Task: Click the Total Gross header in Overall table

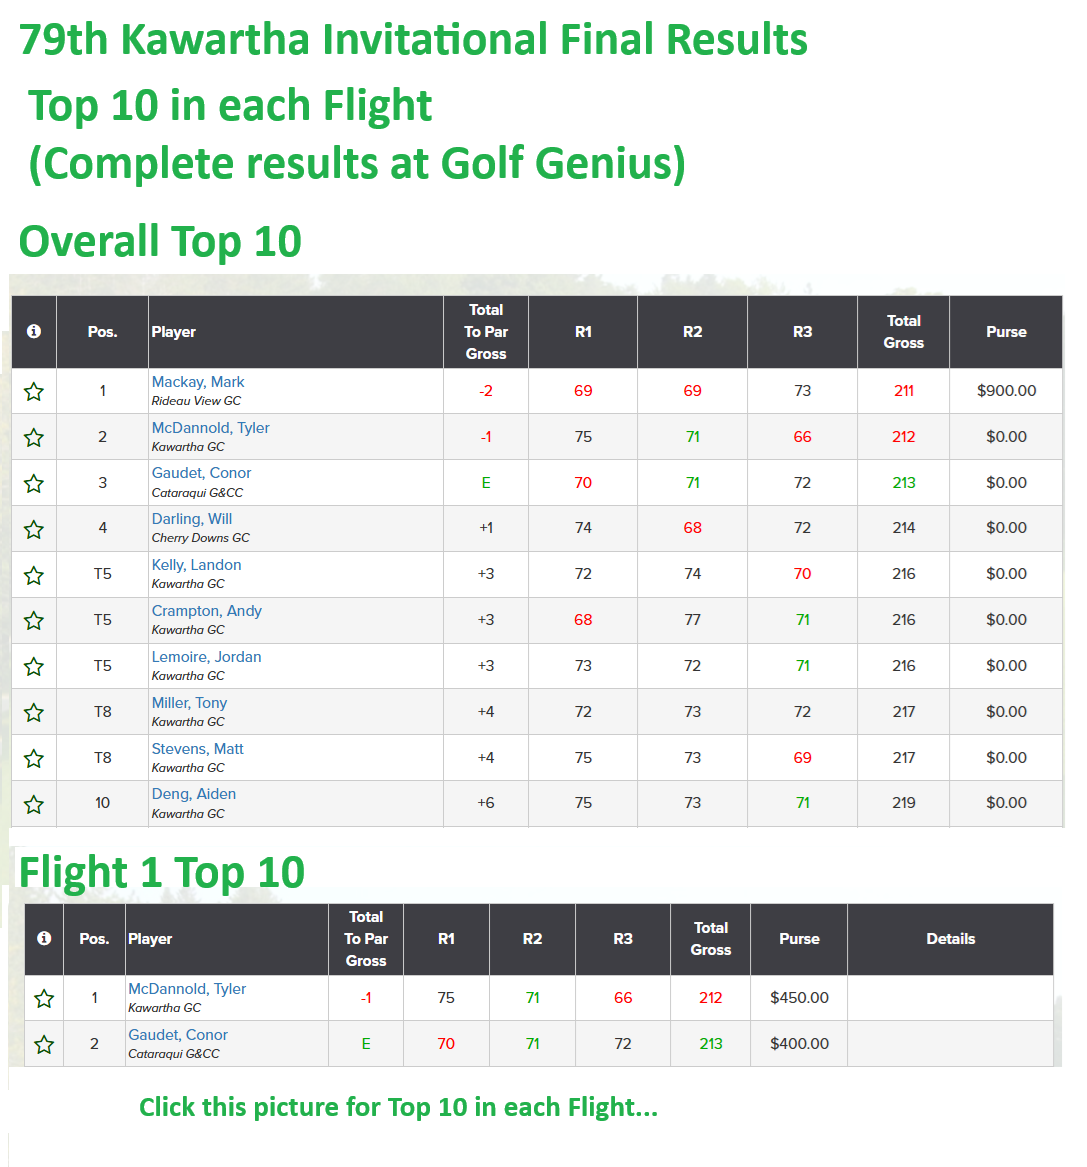Action: (903, 332)
